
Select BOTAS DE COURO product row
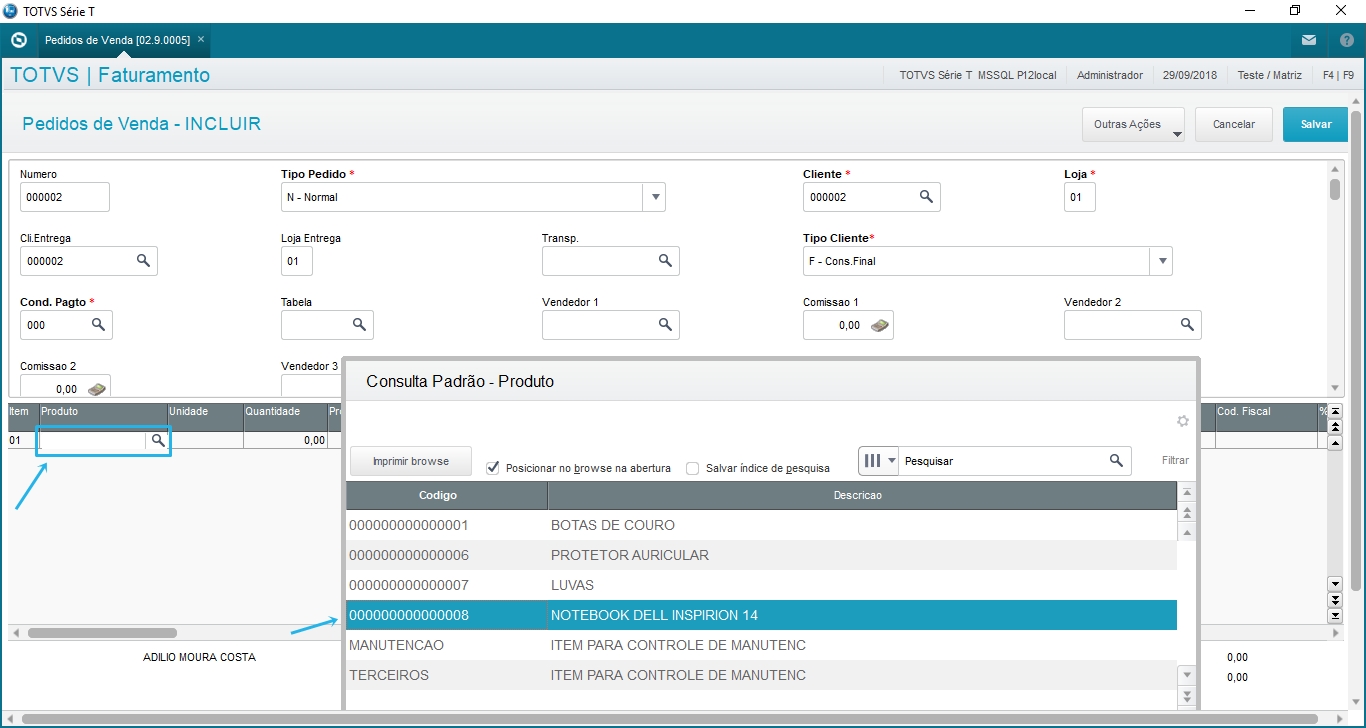click(761, 525)
